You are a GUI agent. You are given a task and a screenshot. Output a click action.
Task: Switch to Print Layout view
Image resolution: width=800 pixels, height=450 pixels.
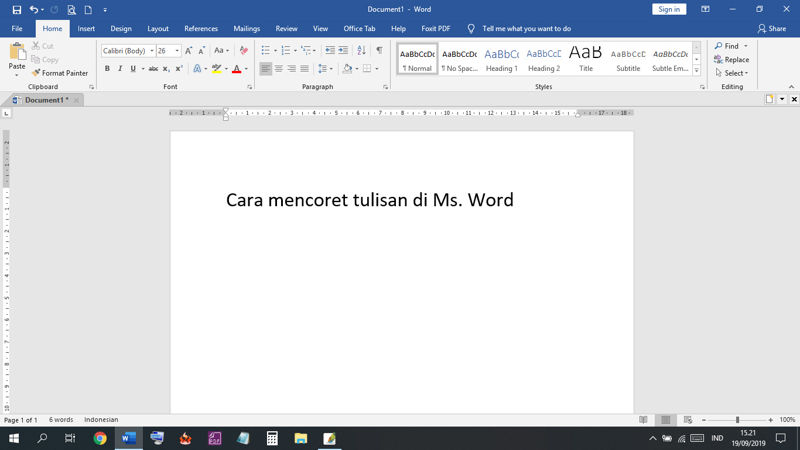(666, 420)
